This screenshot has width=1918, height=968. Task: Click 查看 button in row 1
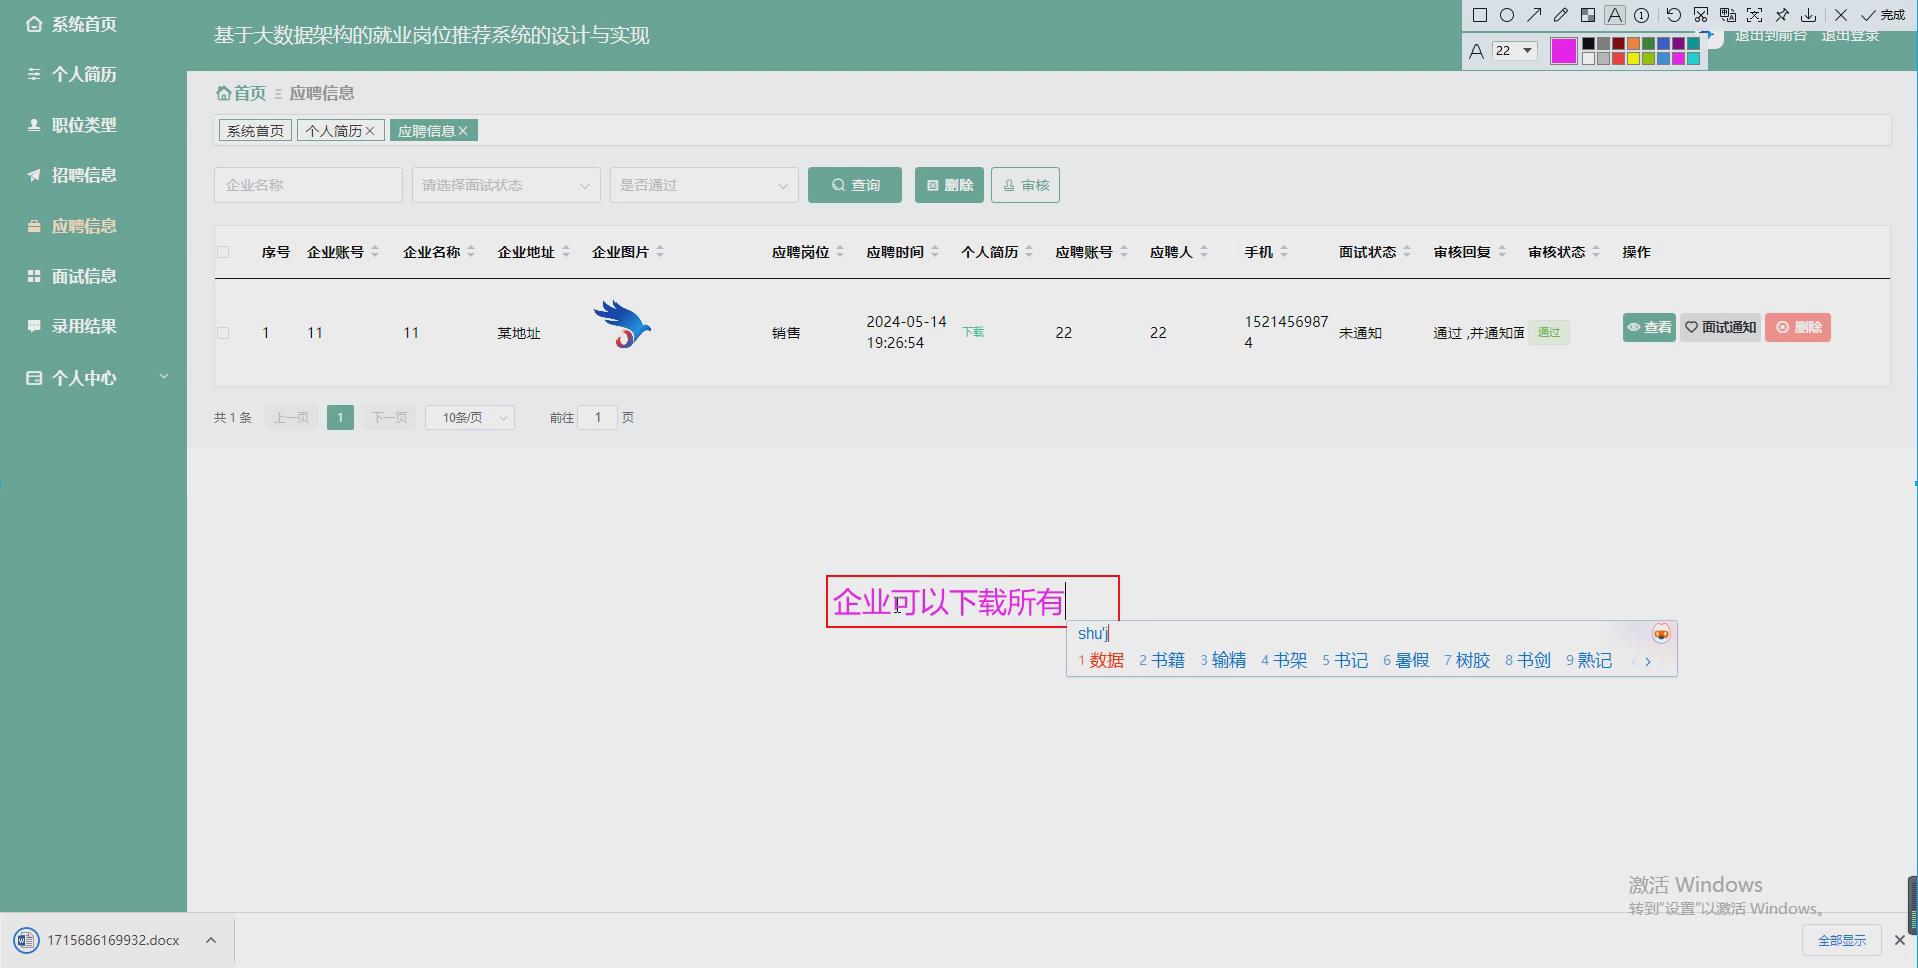(x=1649, y=327)
